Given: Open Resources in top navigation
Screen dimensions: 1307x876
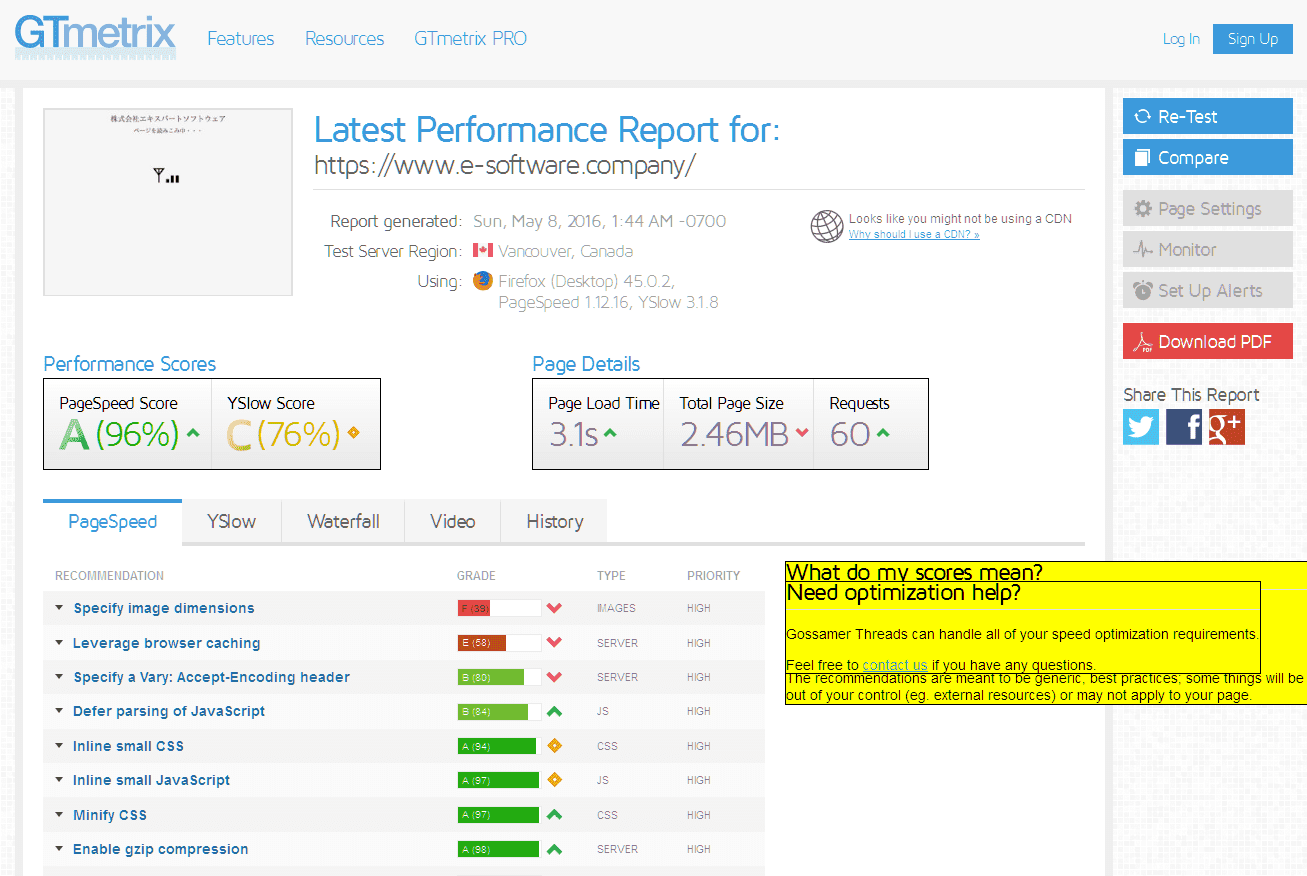Looking at the screenshot, I should (345, 39).
